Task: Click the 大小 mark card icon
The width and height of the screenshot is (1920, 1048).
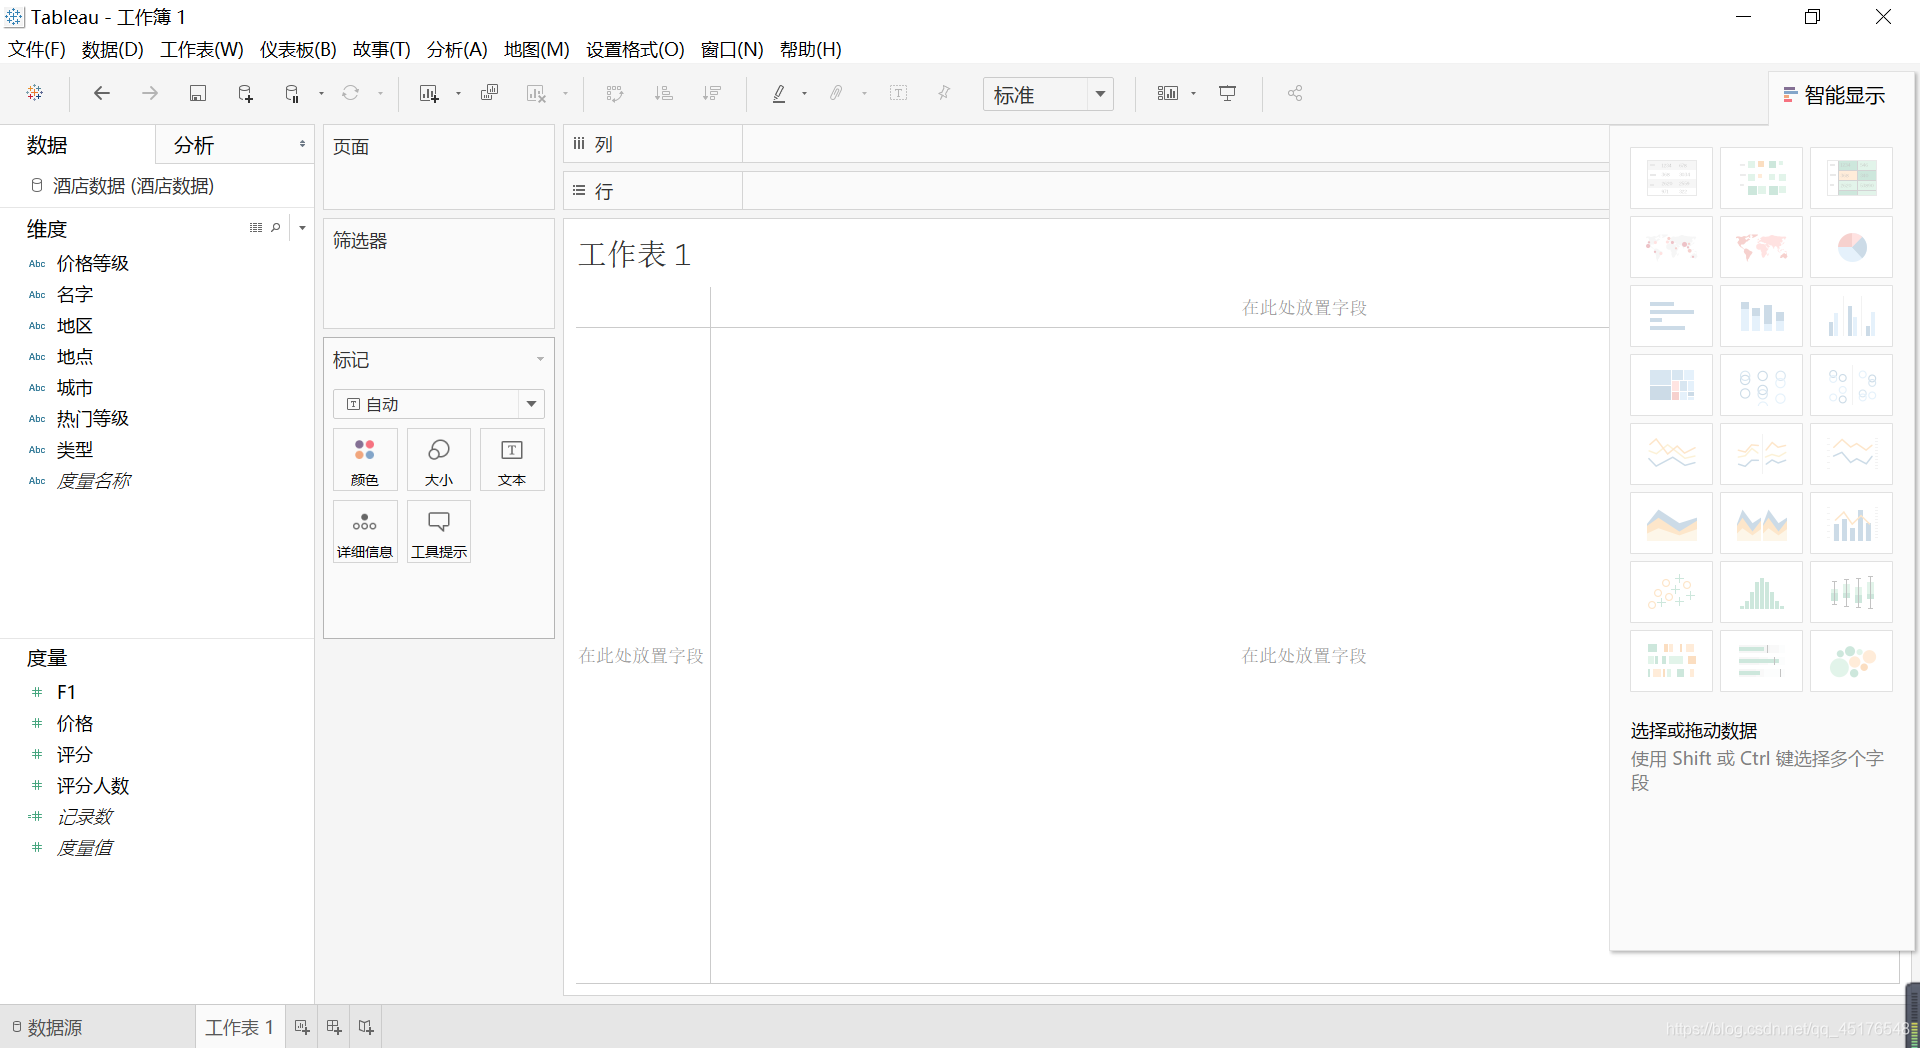Action: click(438, 459)
